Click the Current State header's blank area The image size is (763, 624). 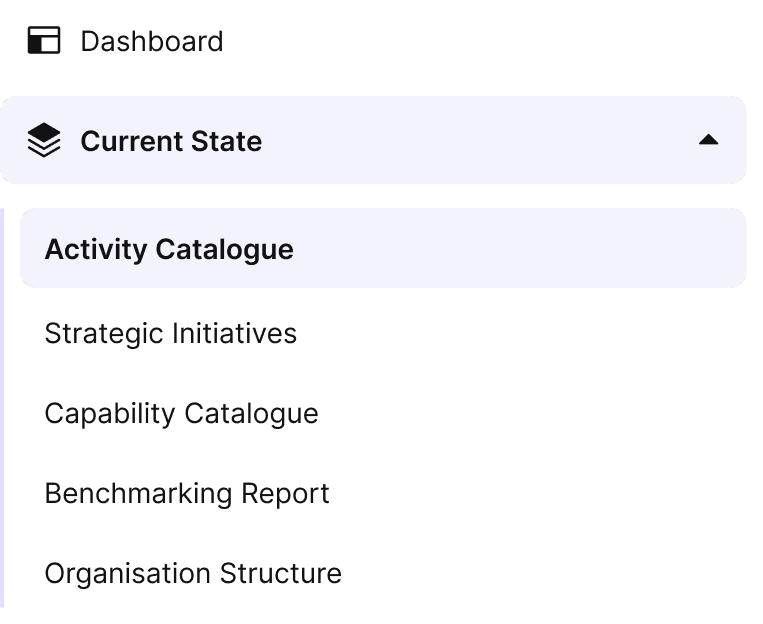coord(480,140)
